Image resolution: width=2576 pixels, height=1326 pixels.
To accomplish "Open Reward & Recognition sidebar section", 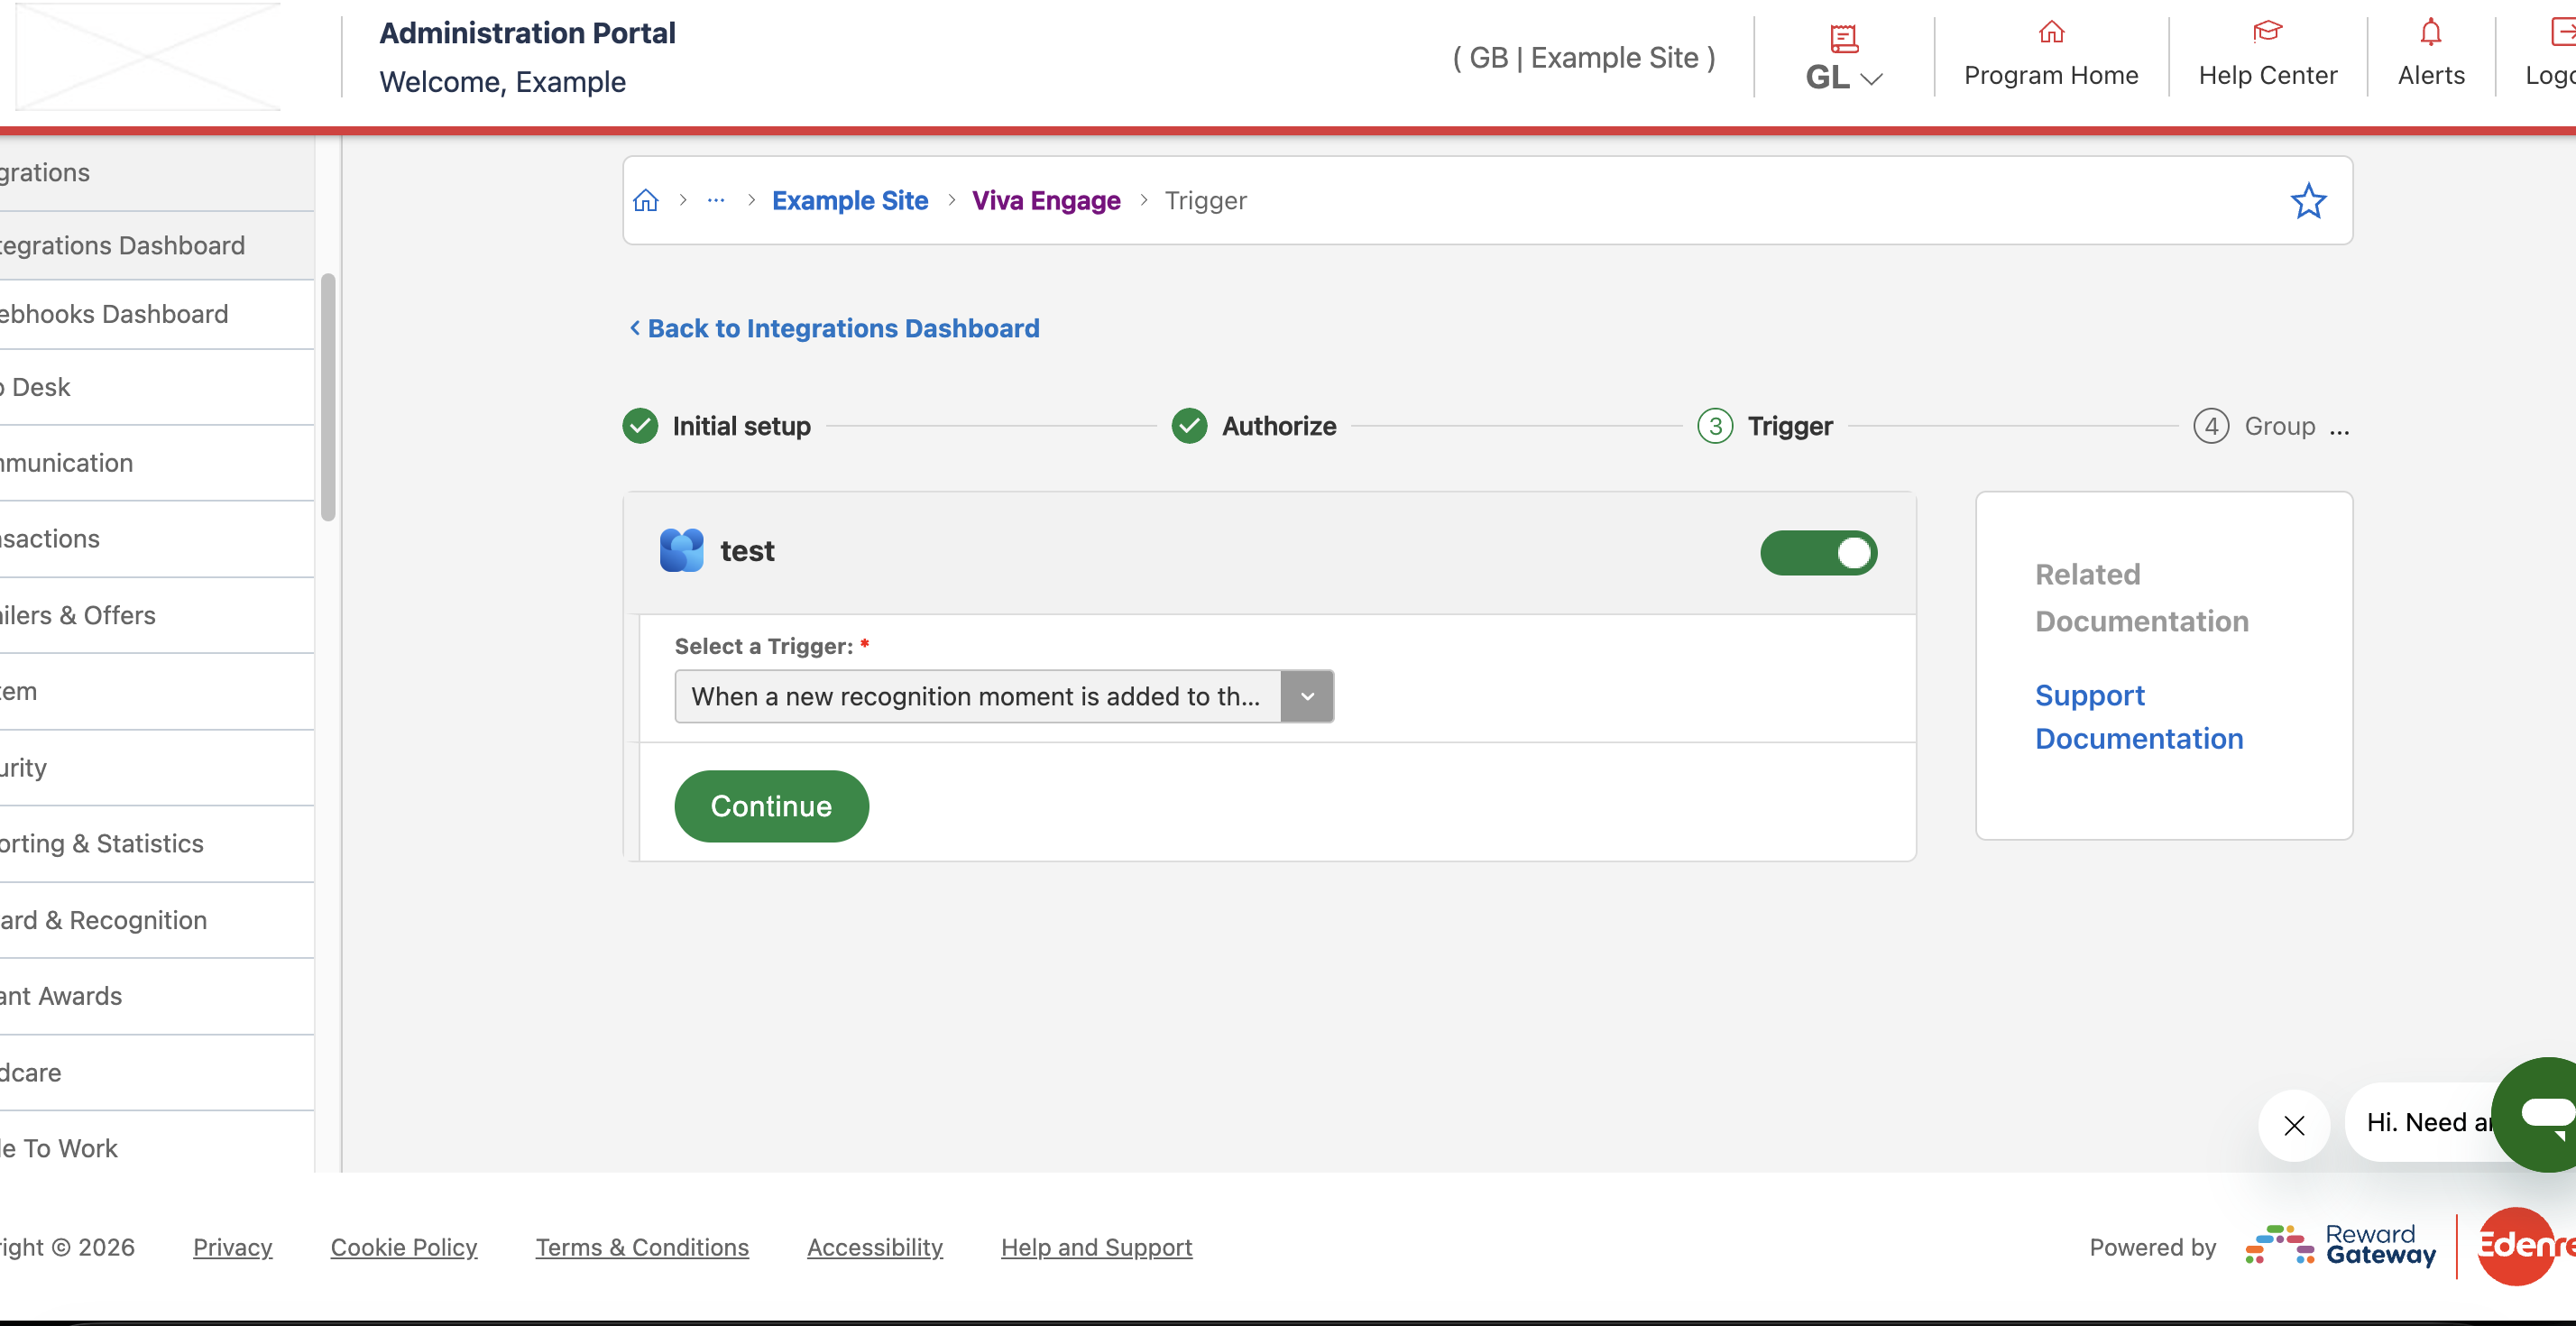I will pos(157,920).
